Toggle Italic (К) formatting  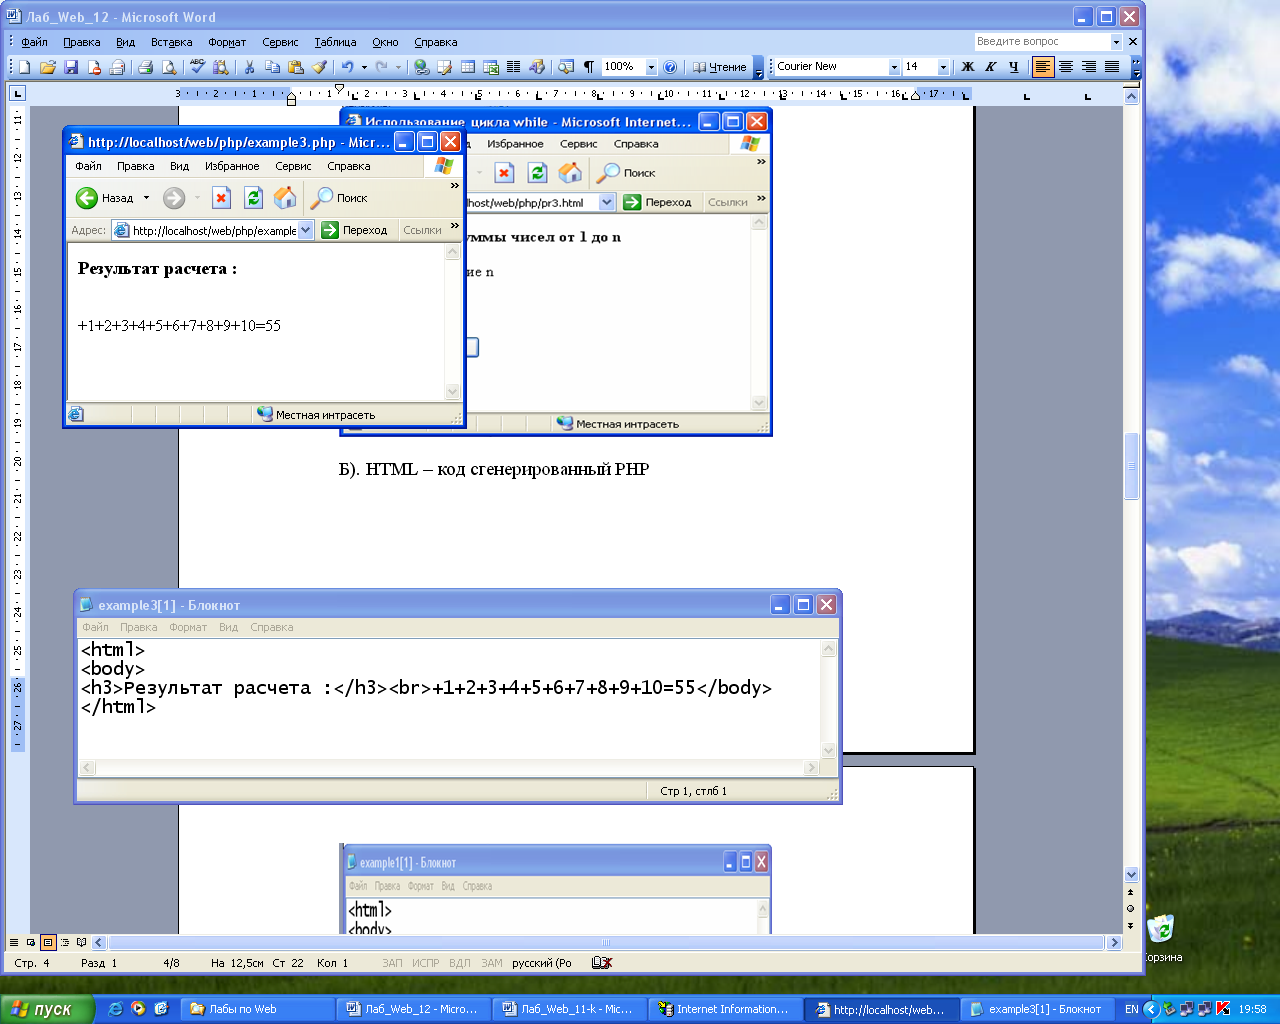click(x=990, y=67)
